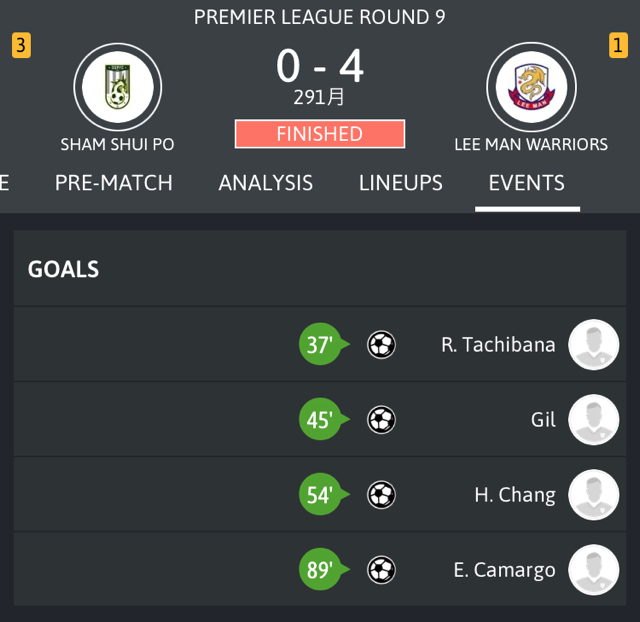
Task: Open H. Chang's player avatar
Action: click(593, 495)
